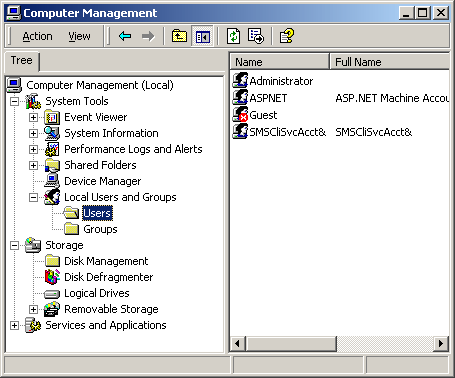Expand Performance Logs and Alerts node

(x=33, y=149)
